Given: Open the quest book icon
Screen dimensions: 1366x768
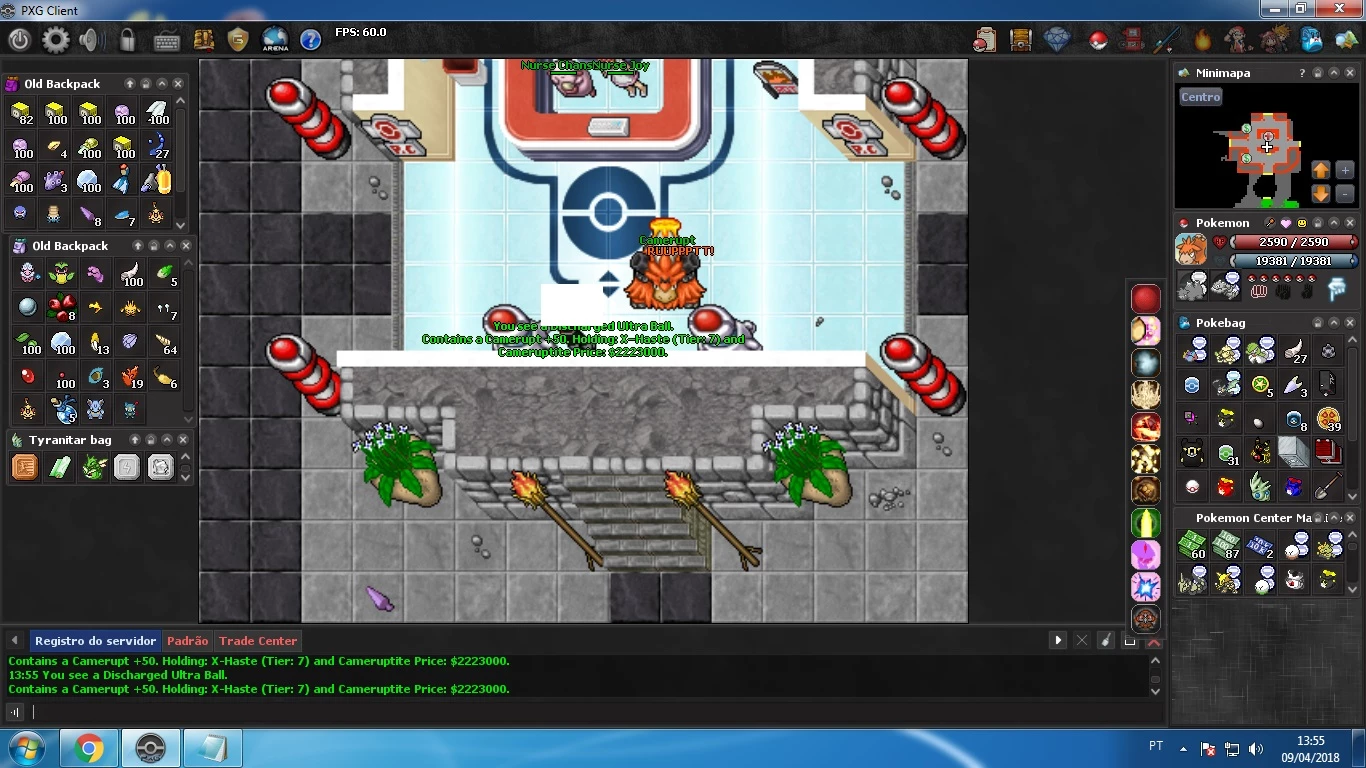Looking at the screenshot, I should pos(203,40).
